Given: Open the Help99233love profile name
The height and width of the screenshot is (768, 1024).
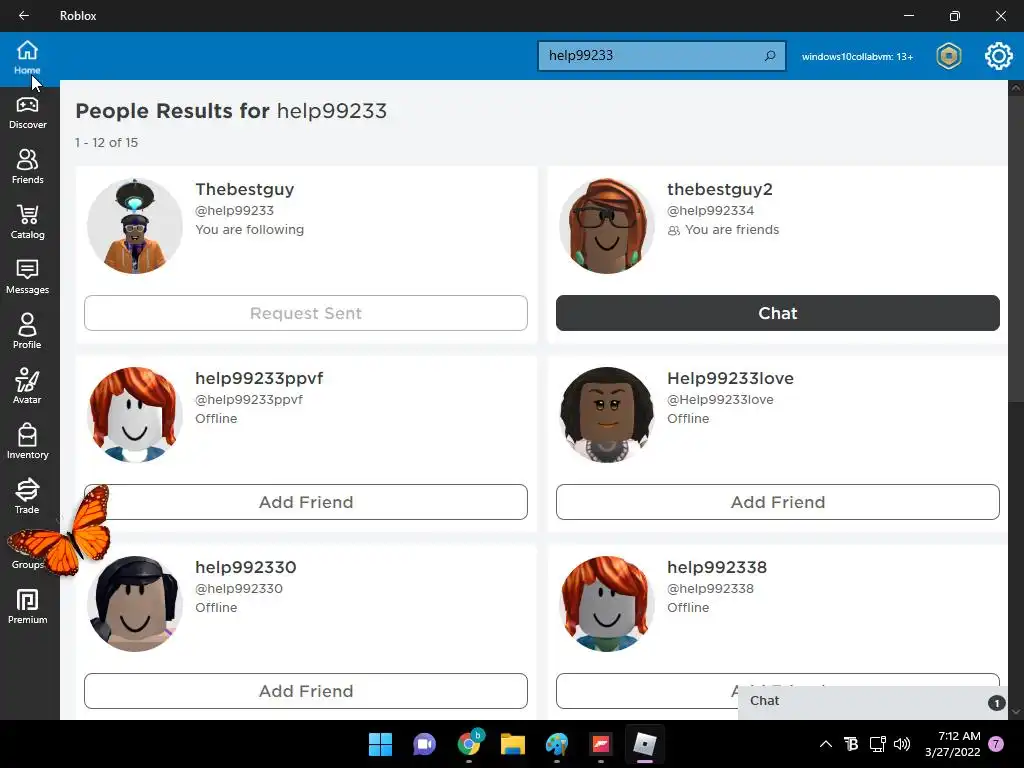Looking at the screenshot, I should [x=730, y=378].
